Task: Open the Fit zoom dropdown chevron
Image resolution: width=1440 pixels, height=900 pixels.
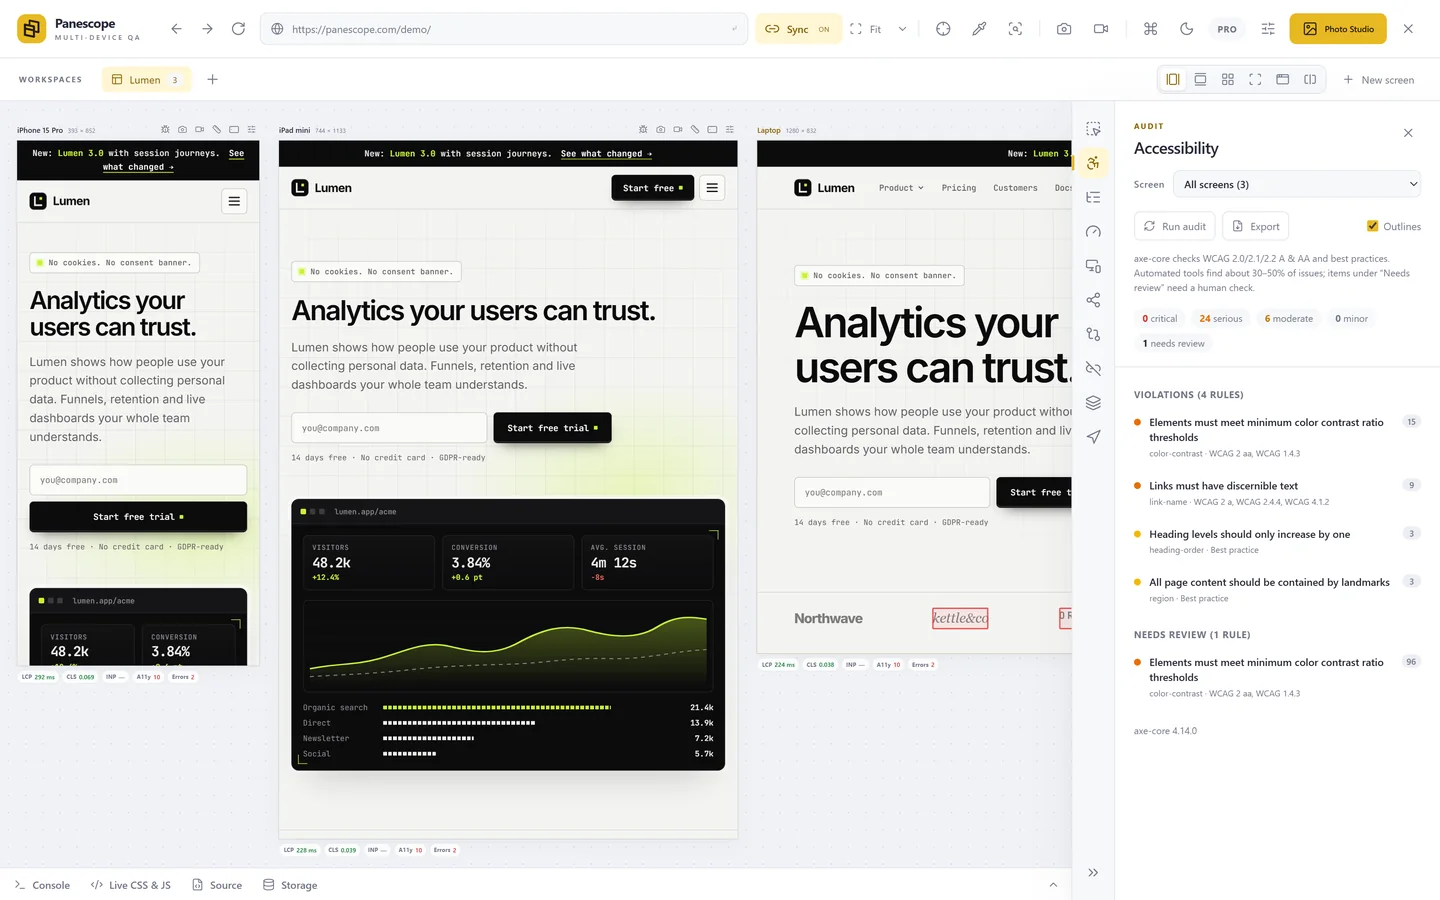Action: coord(902,29)
